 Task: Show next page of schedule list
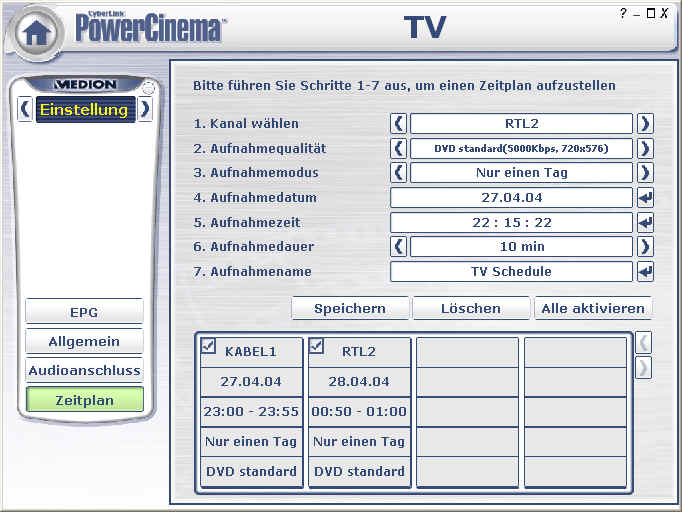pos(643,368)
